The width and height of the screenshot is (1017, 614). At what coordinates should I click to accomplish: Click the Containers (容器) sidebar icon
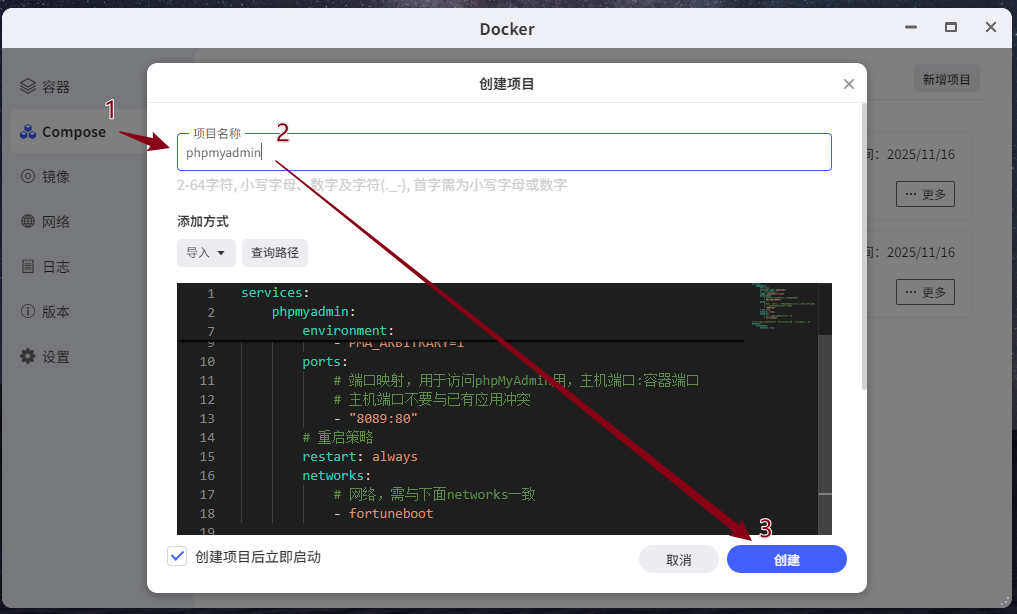28,87
